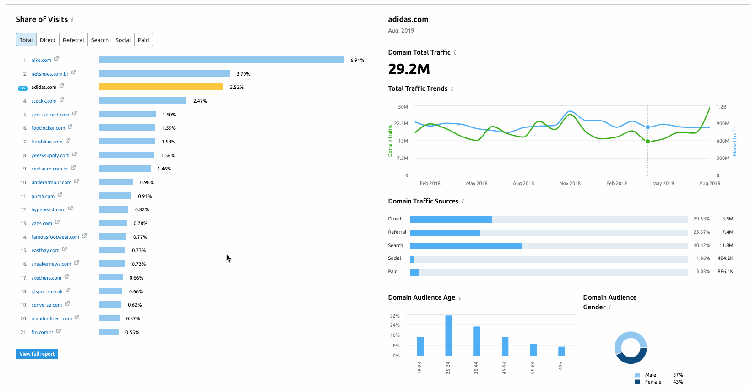Image resolution: width=750 pixels, height=389 pixels.
Task: Click info icon next to Share of Visits
Action: [x=72, y=20]
